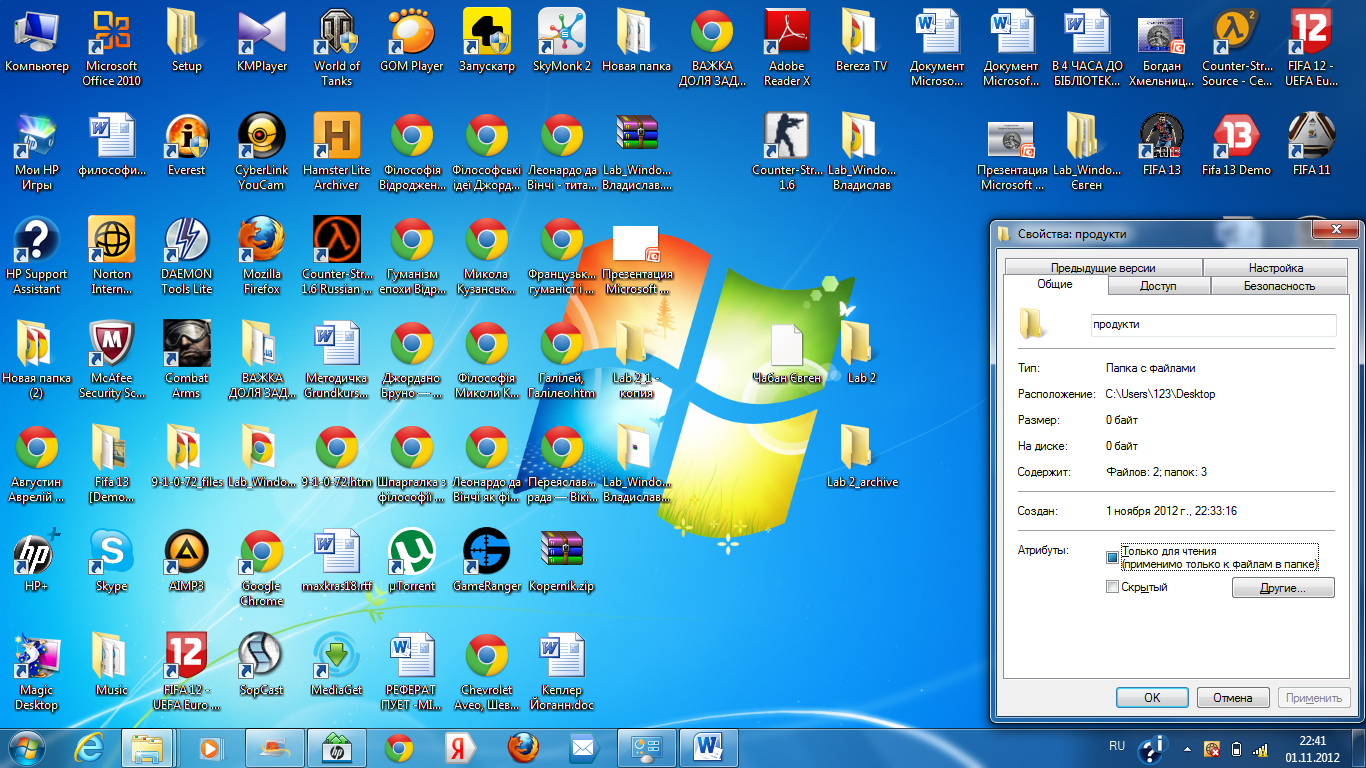Screen dimensions: 1366x768
Task: Select the Общие tab
Action: point(1055,284)
